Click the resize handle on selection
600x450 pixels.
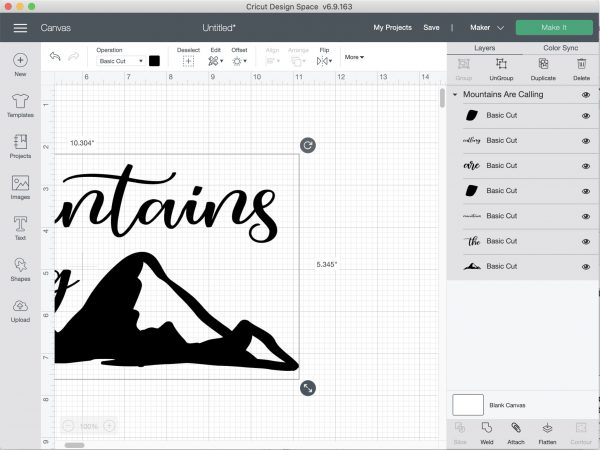tap(308, 388)
